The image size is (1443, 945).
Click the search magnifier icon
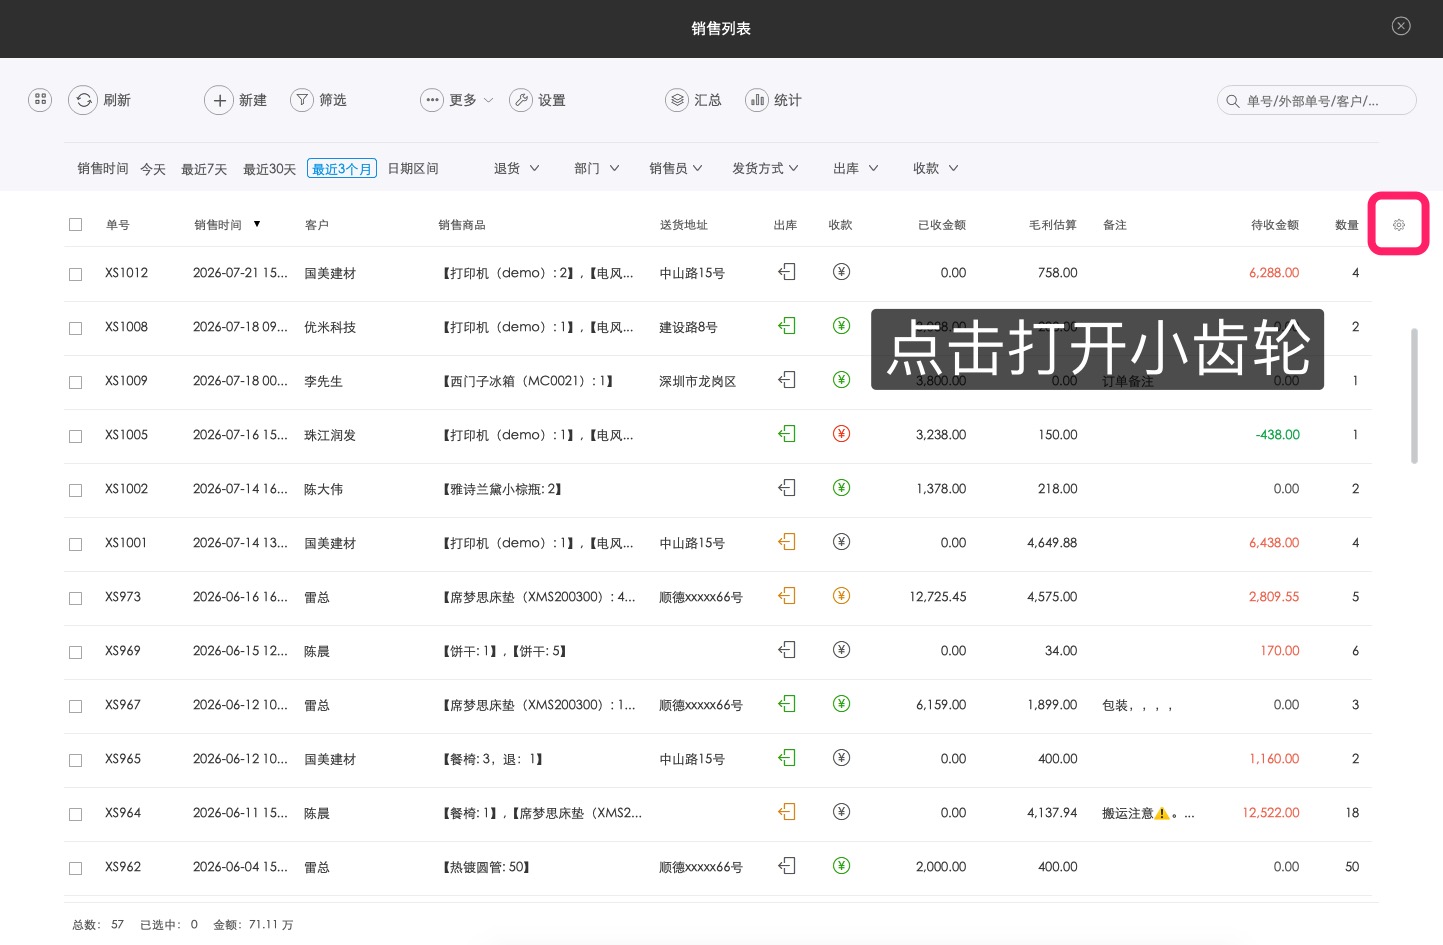1232,101
